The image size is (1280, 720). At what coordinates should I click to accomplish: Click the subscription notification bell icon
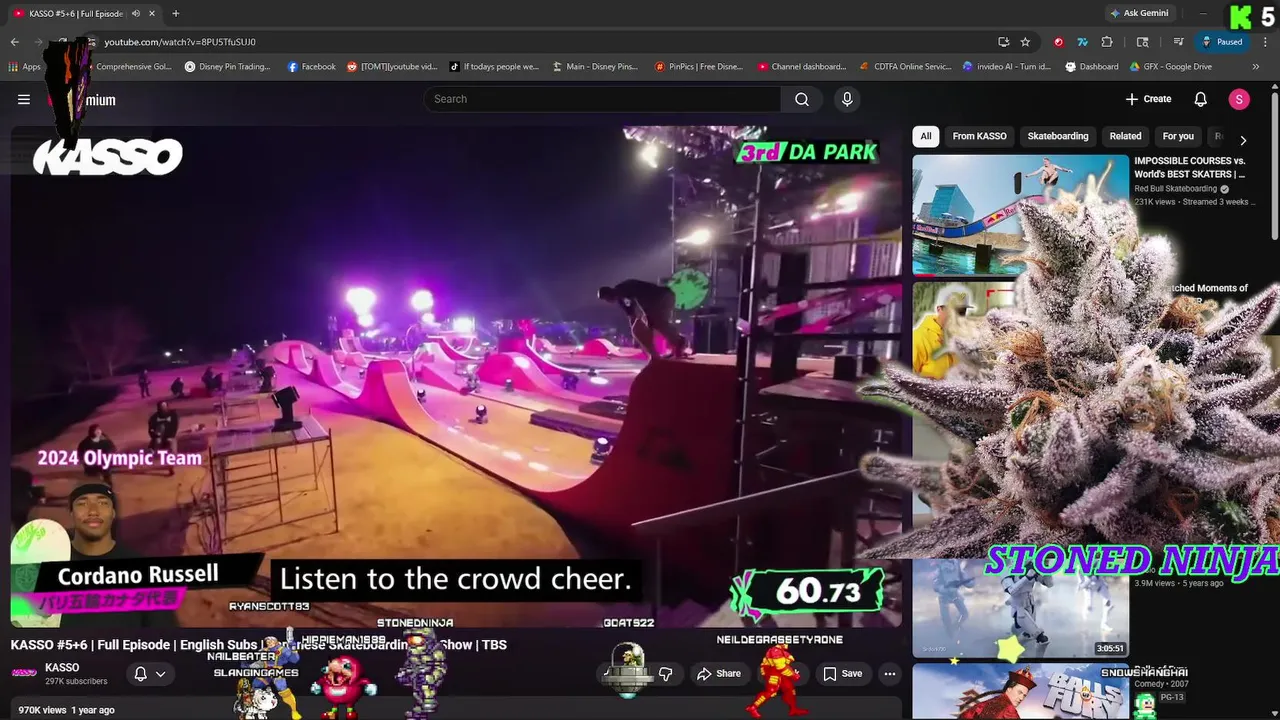click(x=141, y=674)
